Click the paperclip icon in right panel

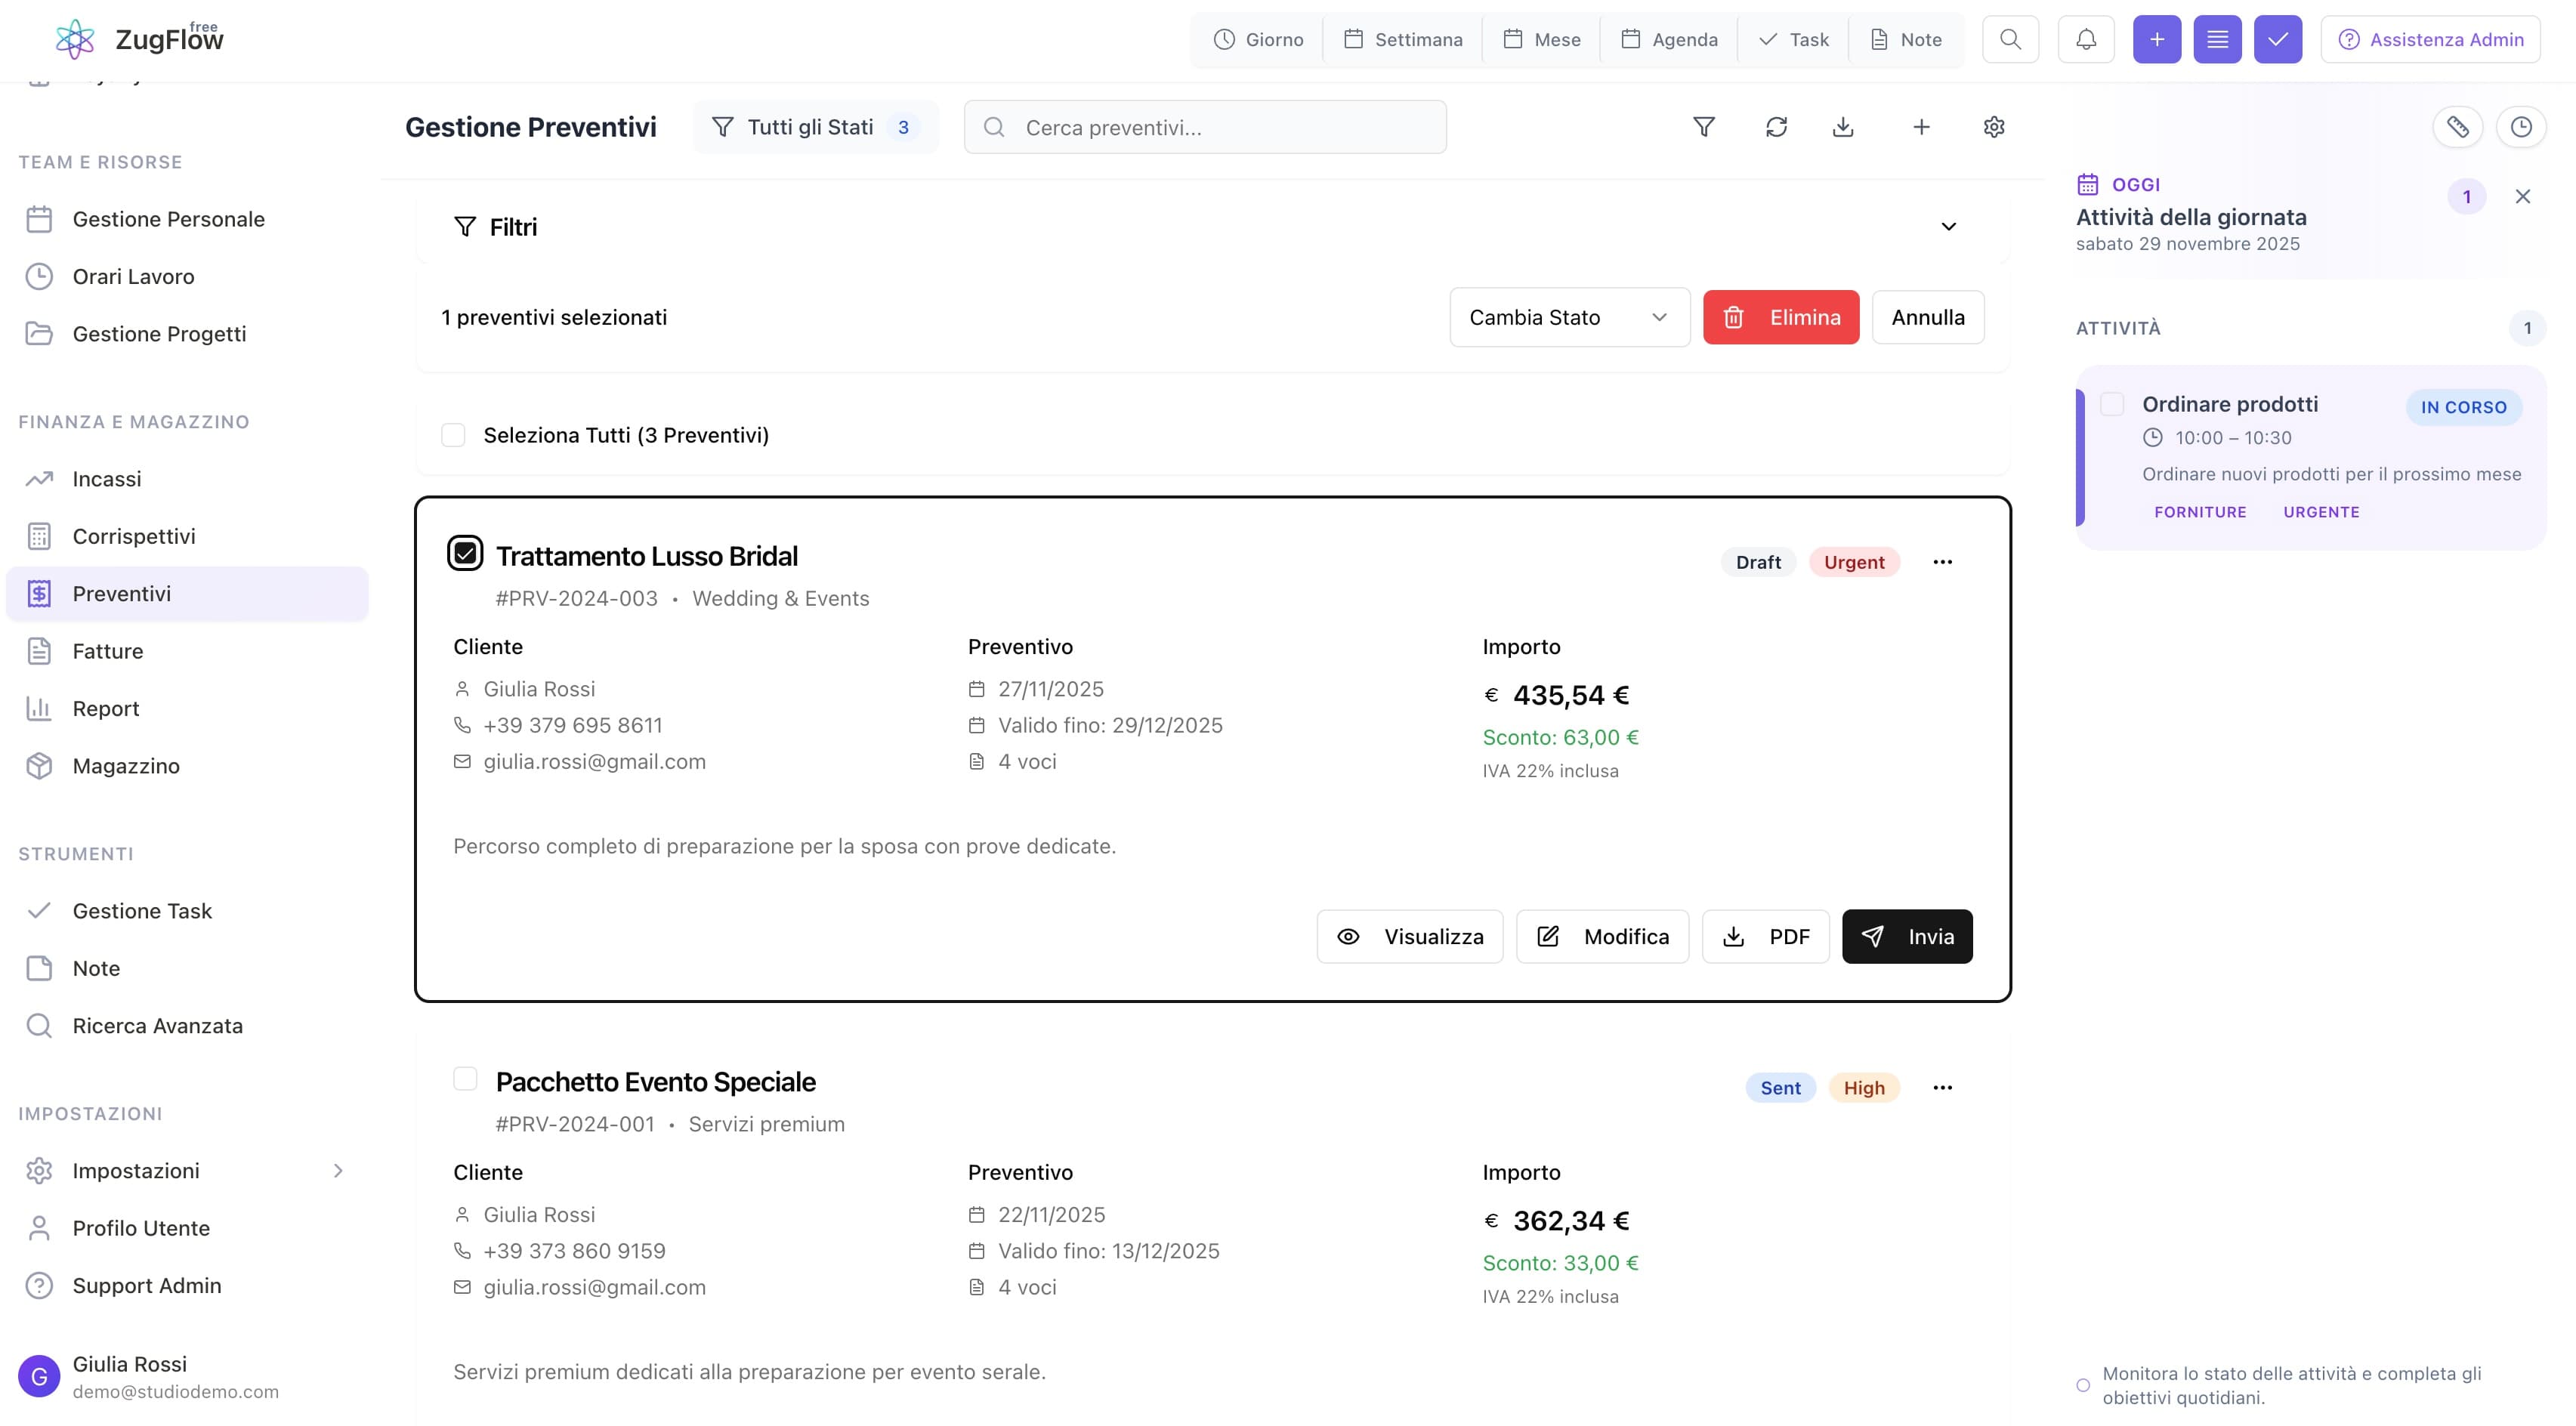(2457, 127)
